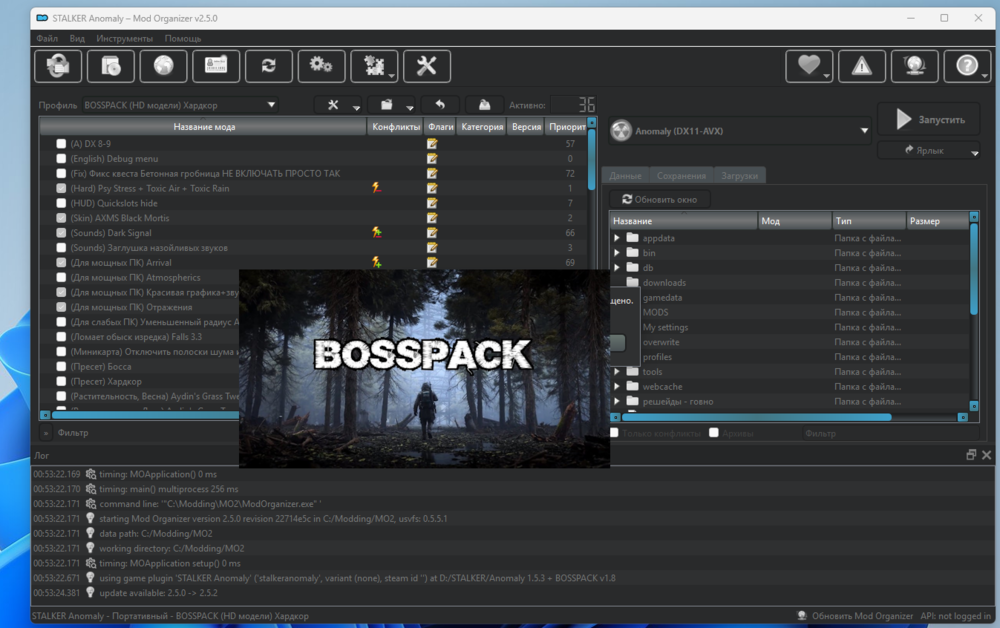Open the Инструменты menu

[125, 38]
